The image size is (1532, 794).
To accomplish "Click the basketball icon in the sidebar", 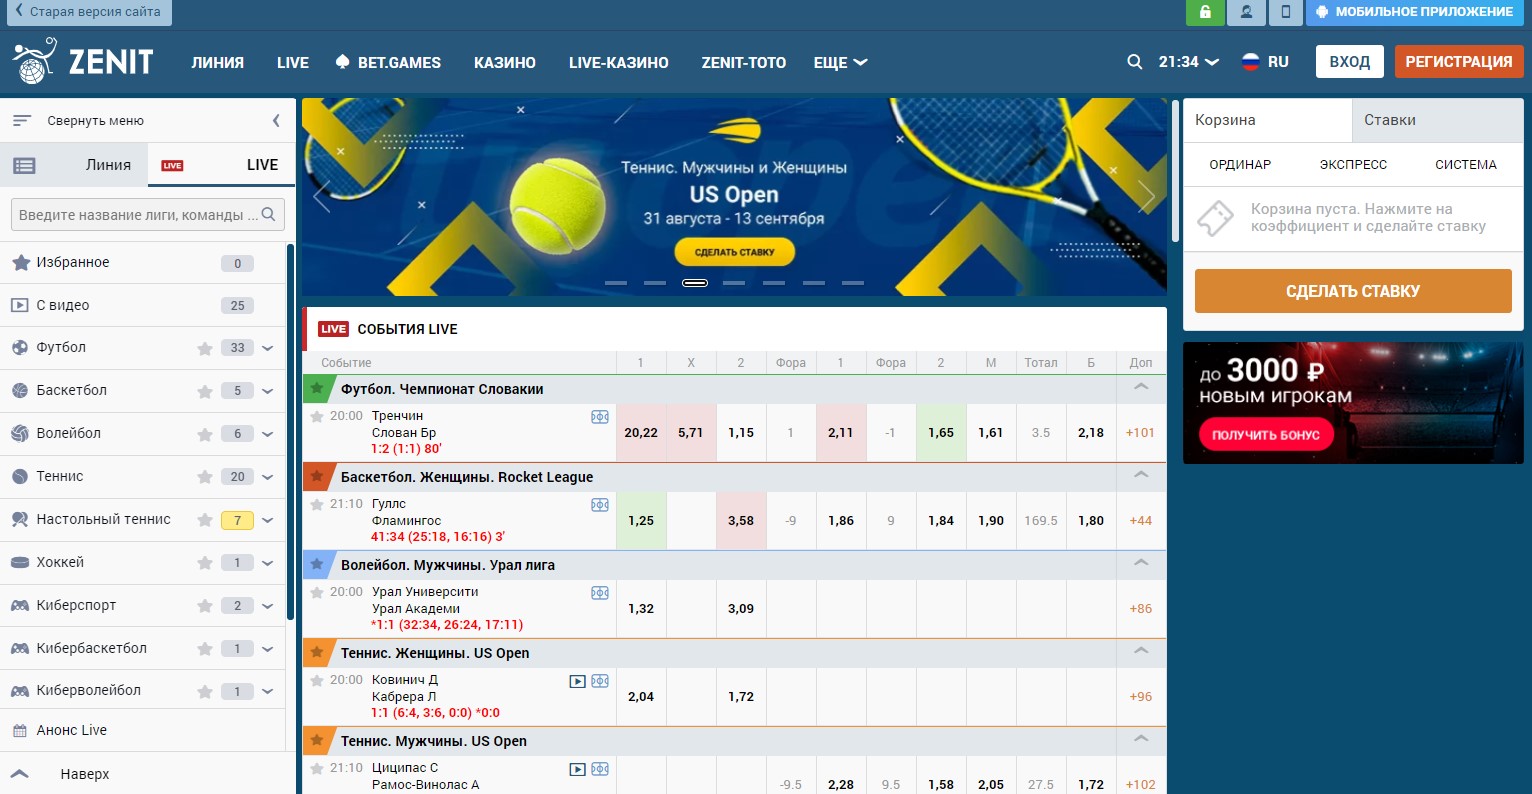I will click(x=20, y=391).
